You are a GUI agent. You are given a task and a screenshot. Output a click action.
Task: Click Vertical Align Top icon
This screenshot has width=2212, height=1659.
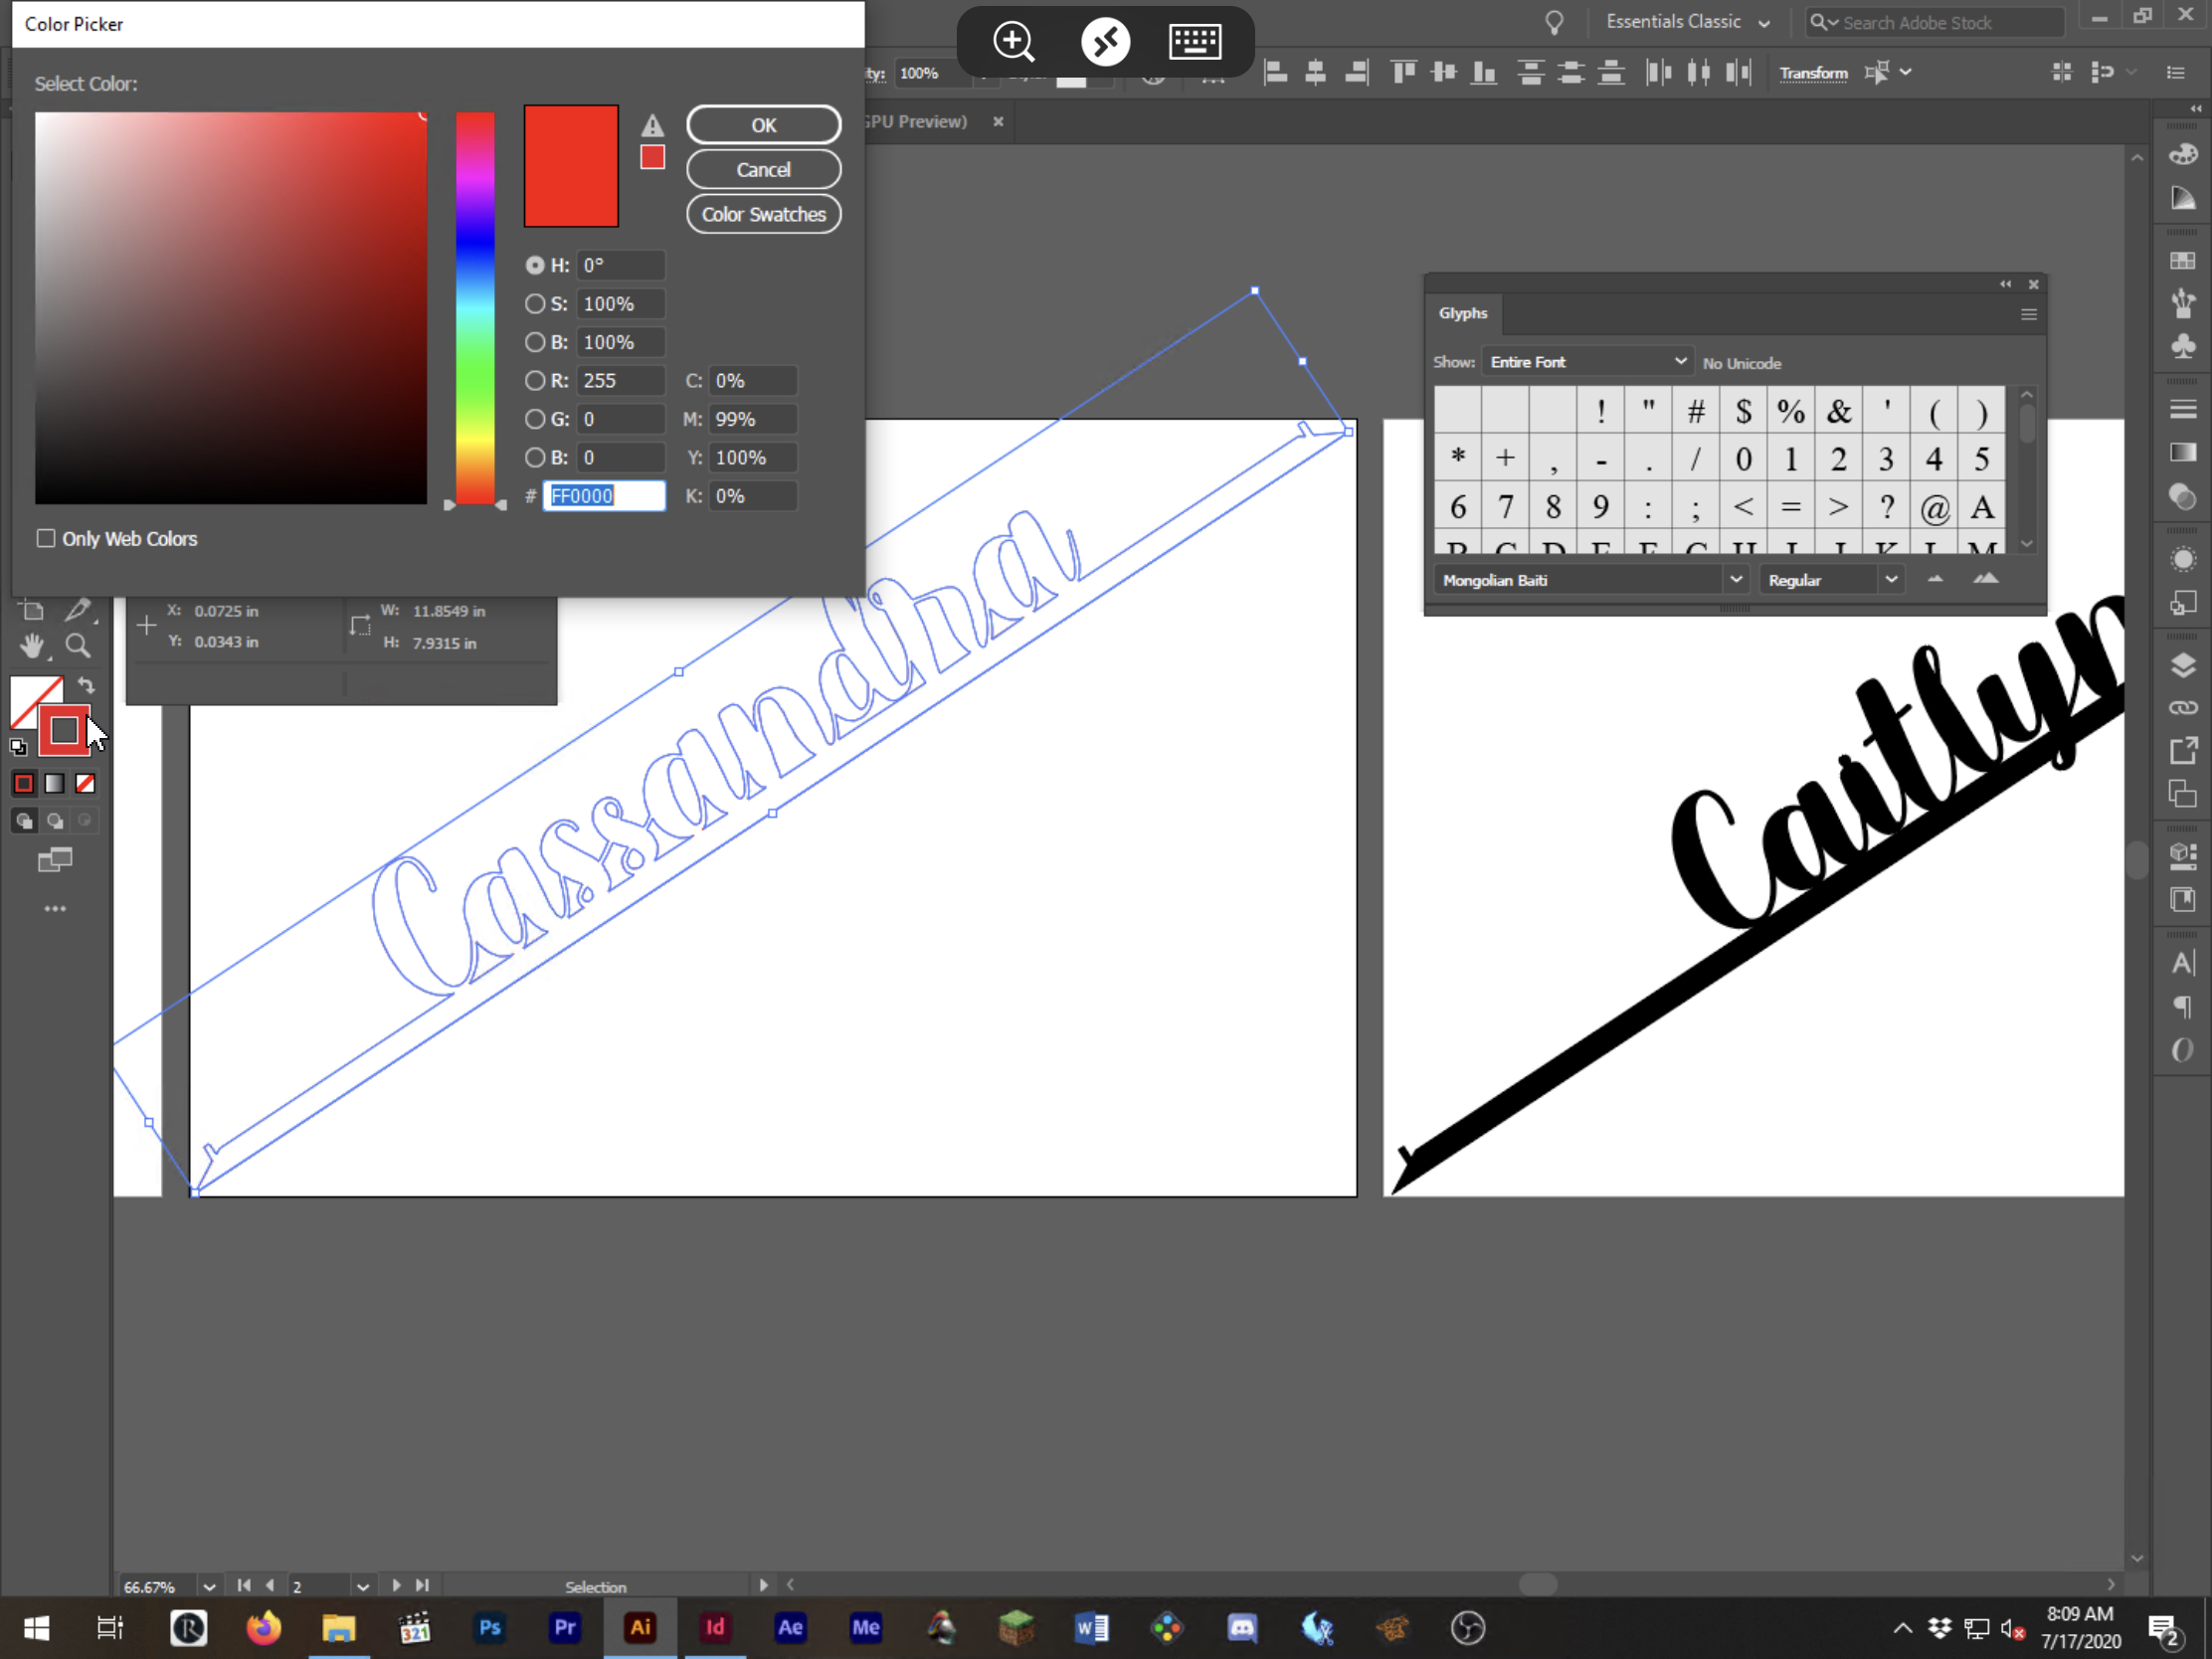coord(1404,72)
